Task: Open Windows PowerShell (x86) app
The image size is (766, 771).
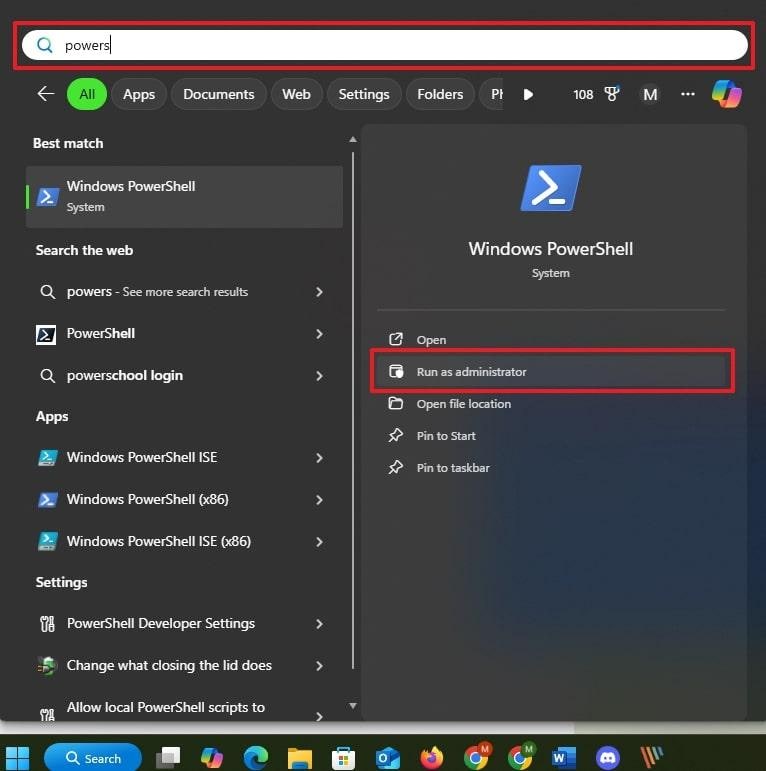Action: 147,500
